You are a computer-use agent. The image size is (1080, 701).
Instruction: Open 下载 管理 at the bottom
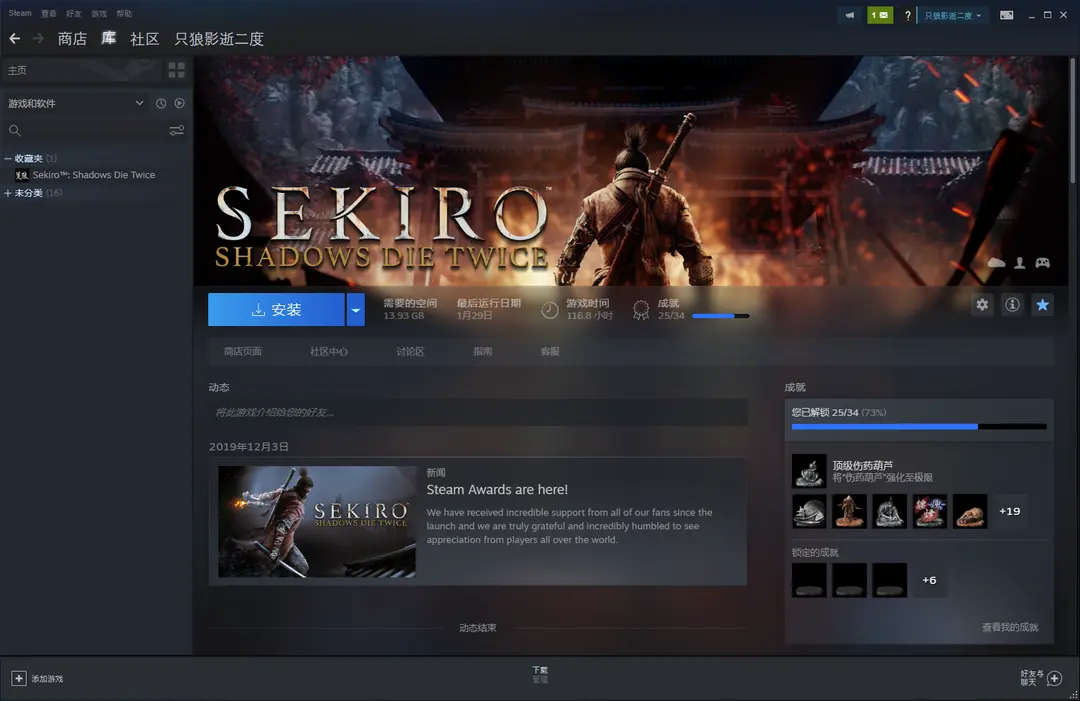[x=540, y=674]
